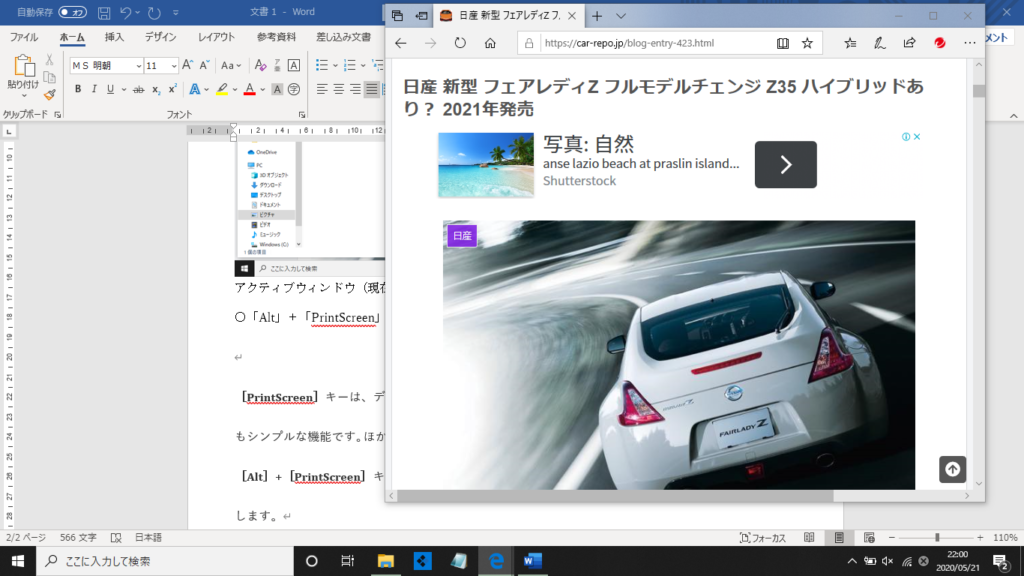Undo the last action in Word
This screenshot has height=576, width=1024.
pos(126,12)
